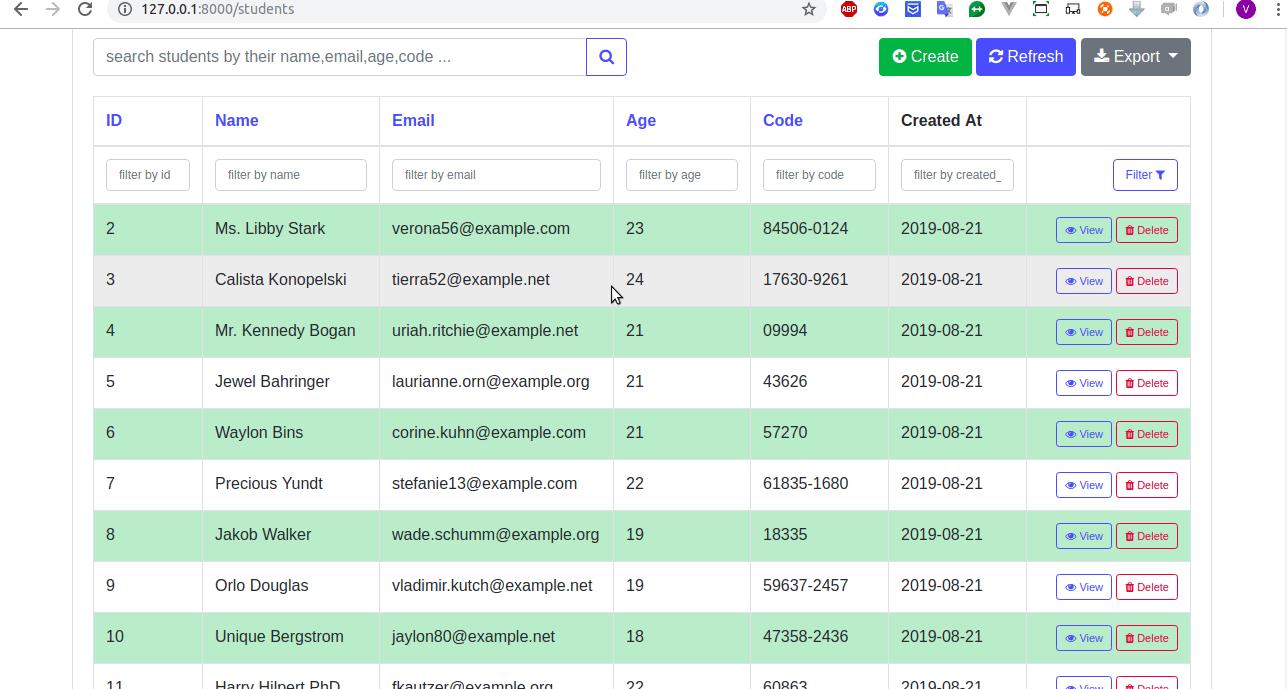
Task: Apply column filters with Filter button
Action: pos(1145,175)
